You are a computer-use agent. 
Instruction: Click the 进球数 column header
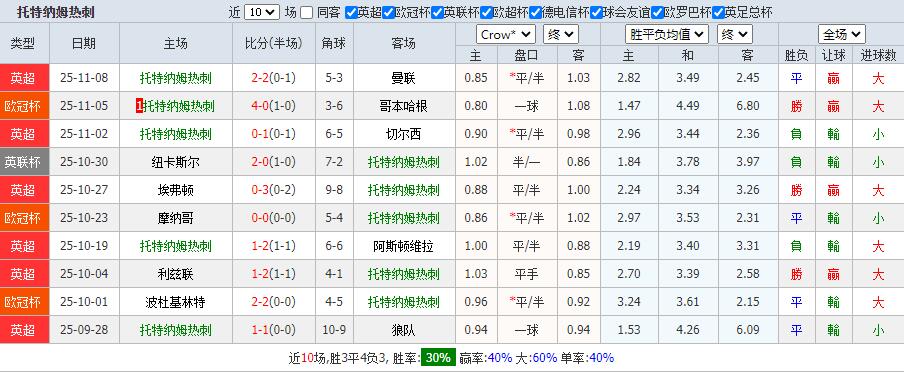click(x=878, y=55)
